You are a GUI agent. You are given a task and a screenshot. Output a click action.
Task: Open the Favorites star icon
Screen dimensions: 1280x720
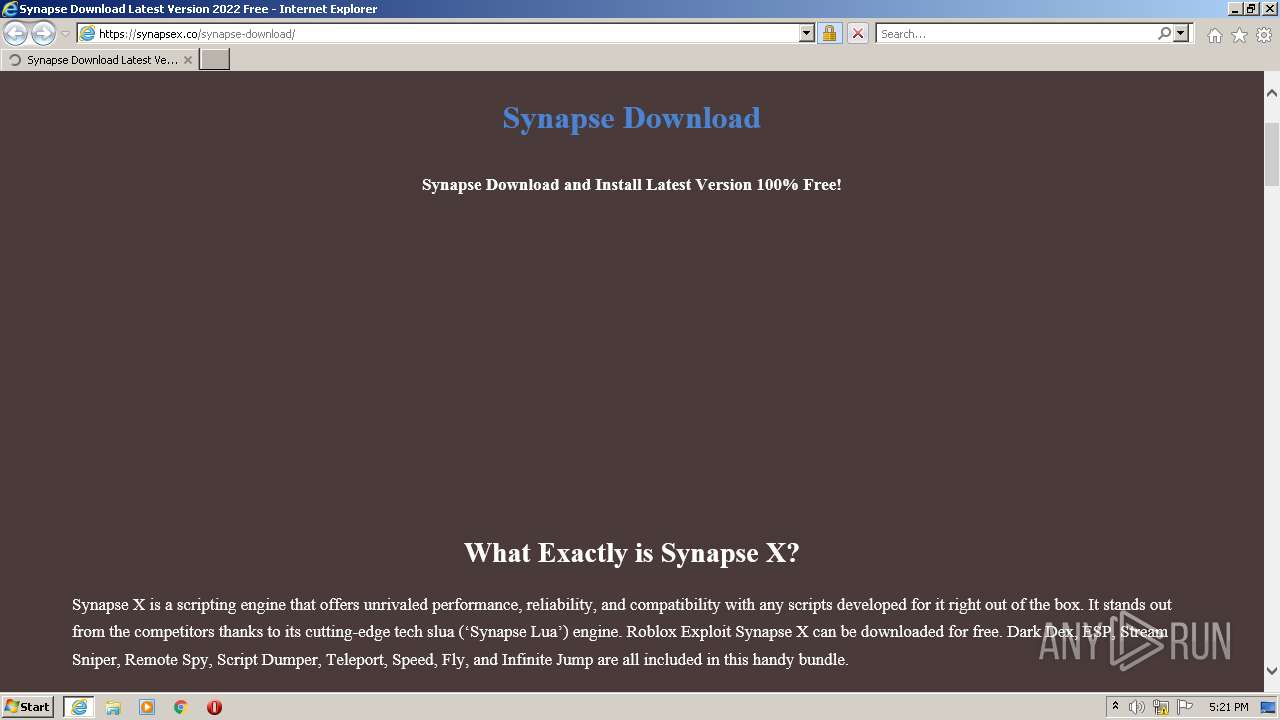1239,35
